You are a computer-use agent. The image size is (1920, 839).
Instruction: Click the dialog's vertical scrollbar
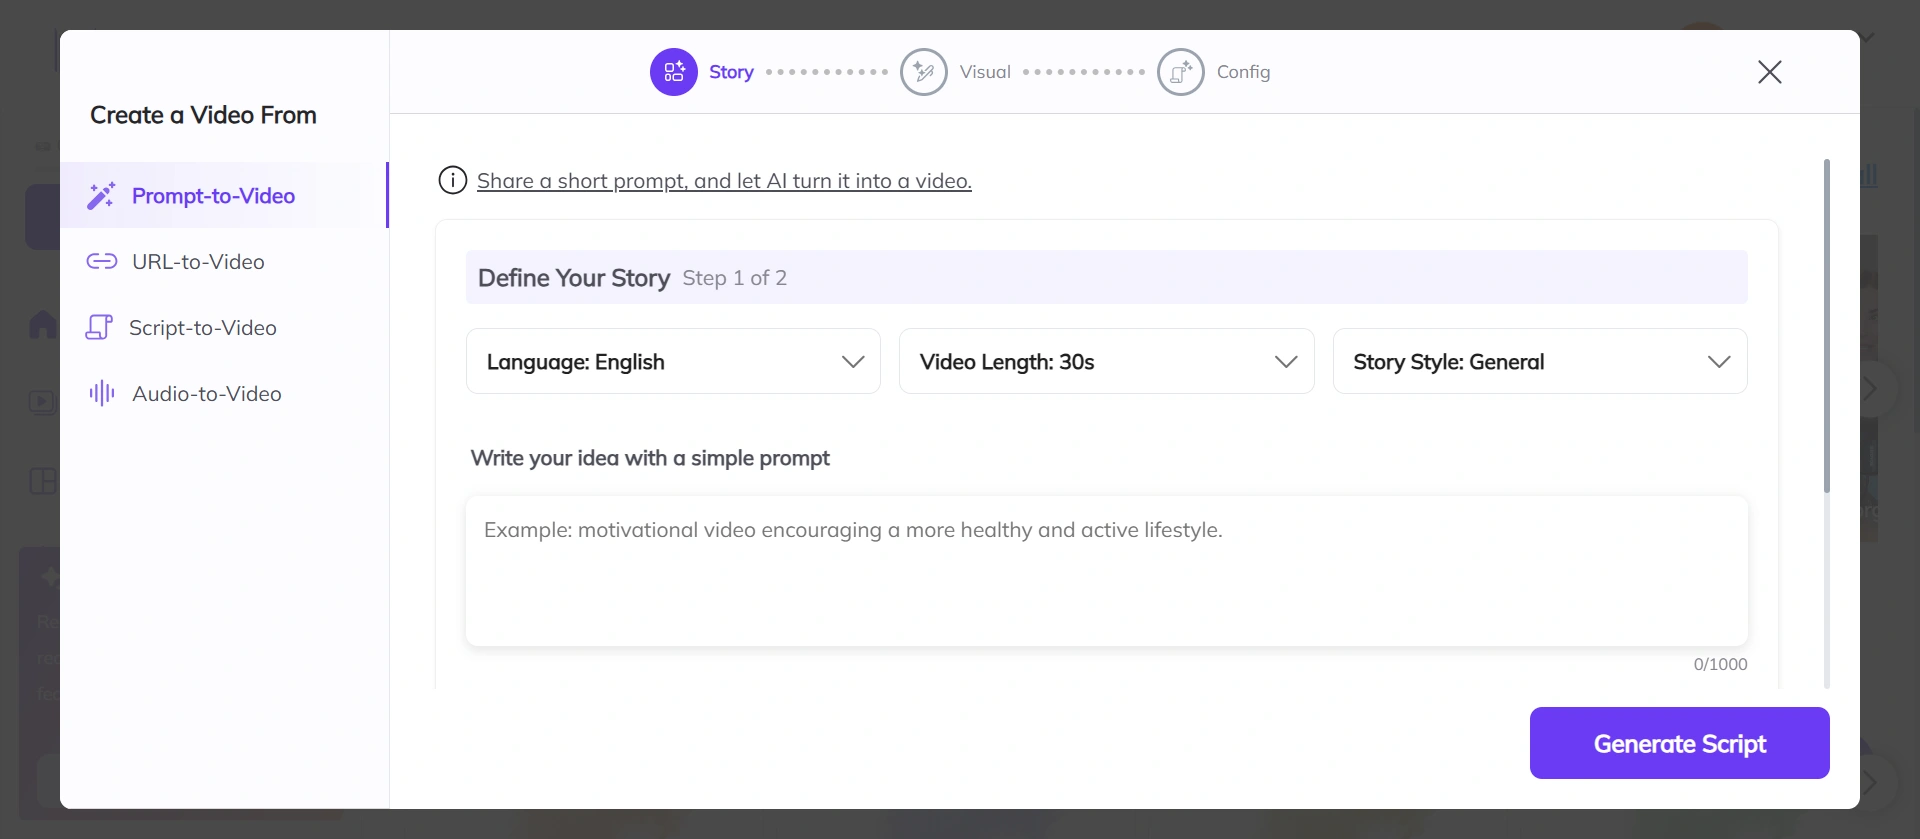click(x=1827, y=326)
